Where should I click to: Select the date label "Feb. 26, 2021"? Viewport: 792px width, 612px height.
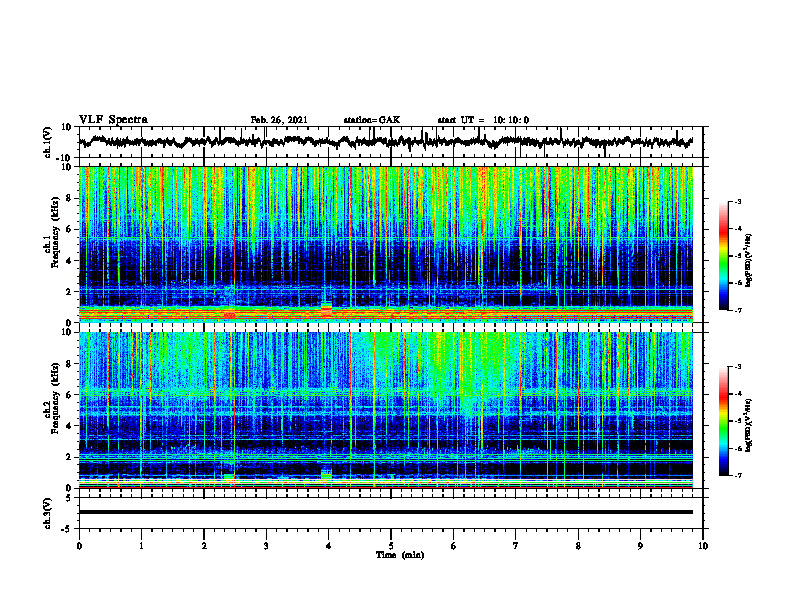279,120
